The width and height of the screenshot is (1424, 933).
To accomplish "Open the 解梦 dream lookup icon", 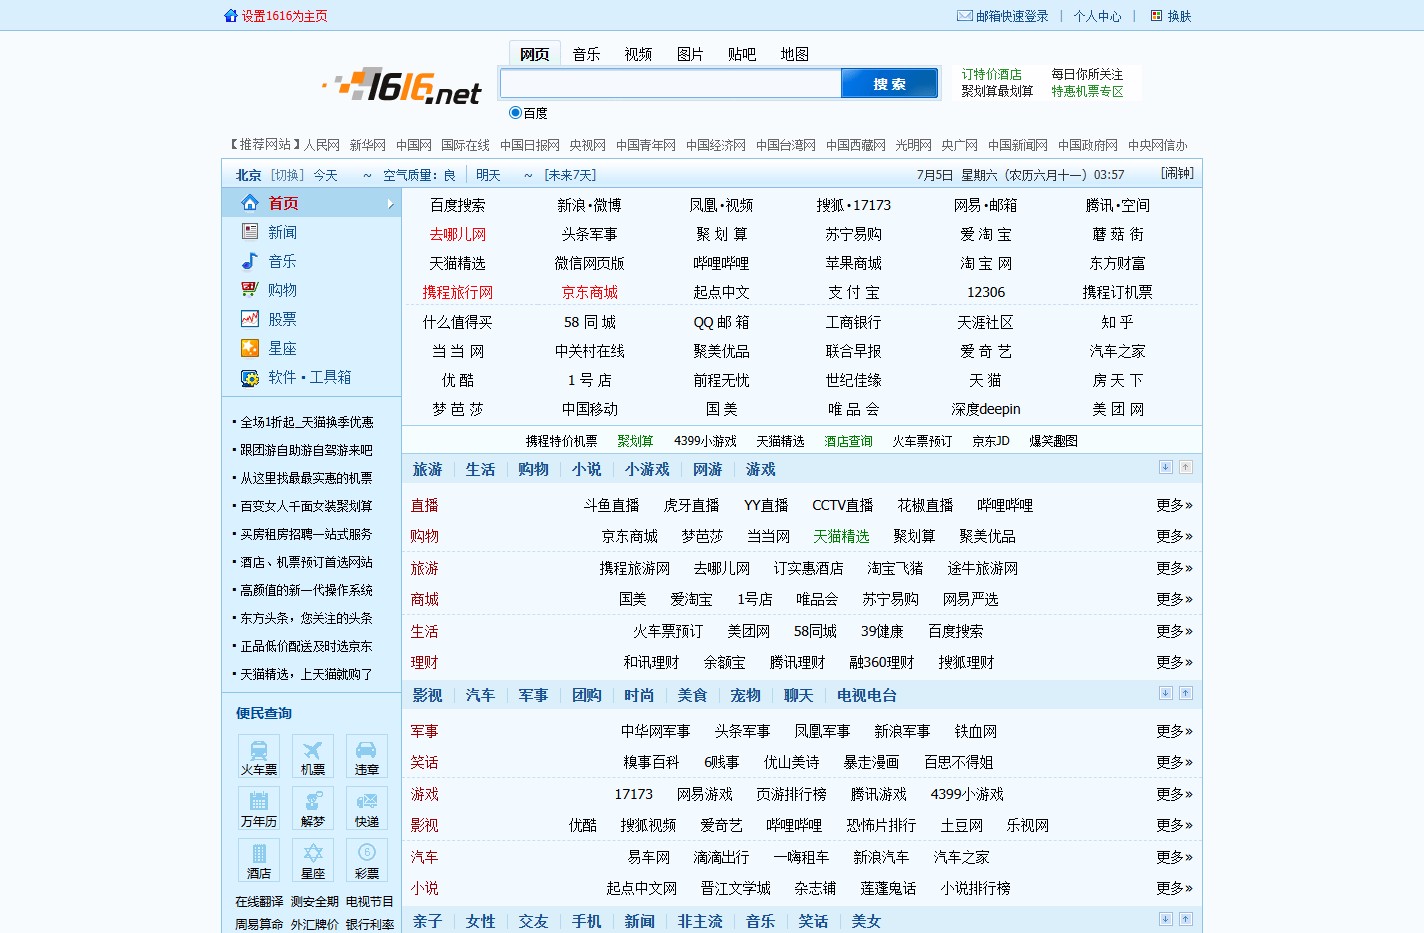I will click(313, 808).
